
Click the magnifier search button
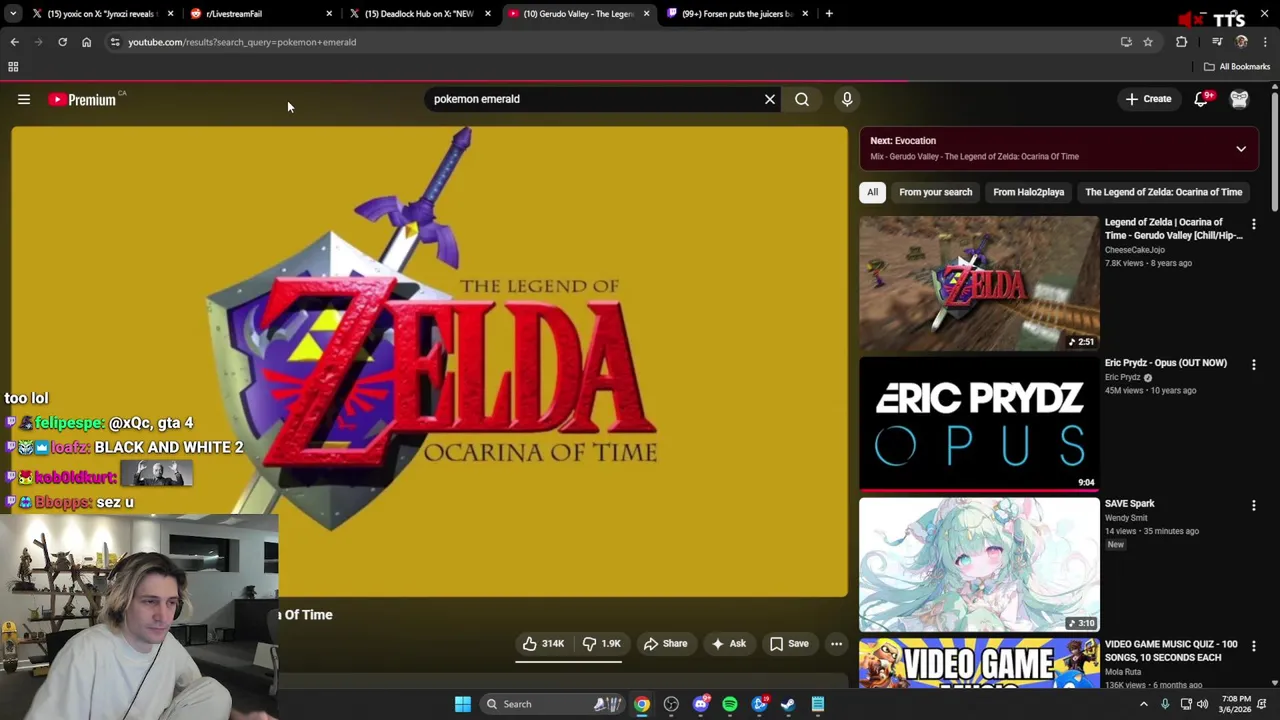coord(802,99)
